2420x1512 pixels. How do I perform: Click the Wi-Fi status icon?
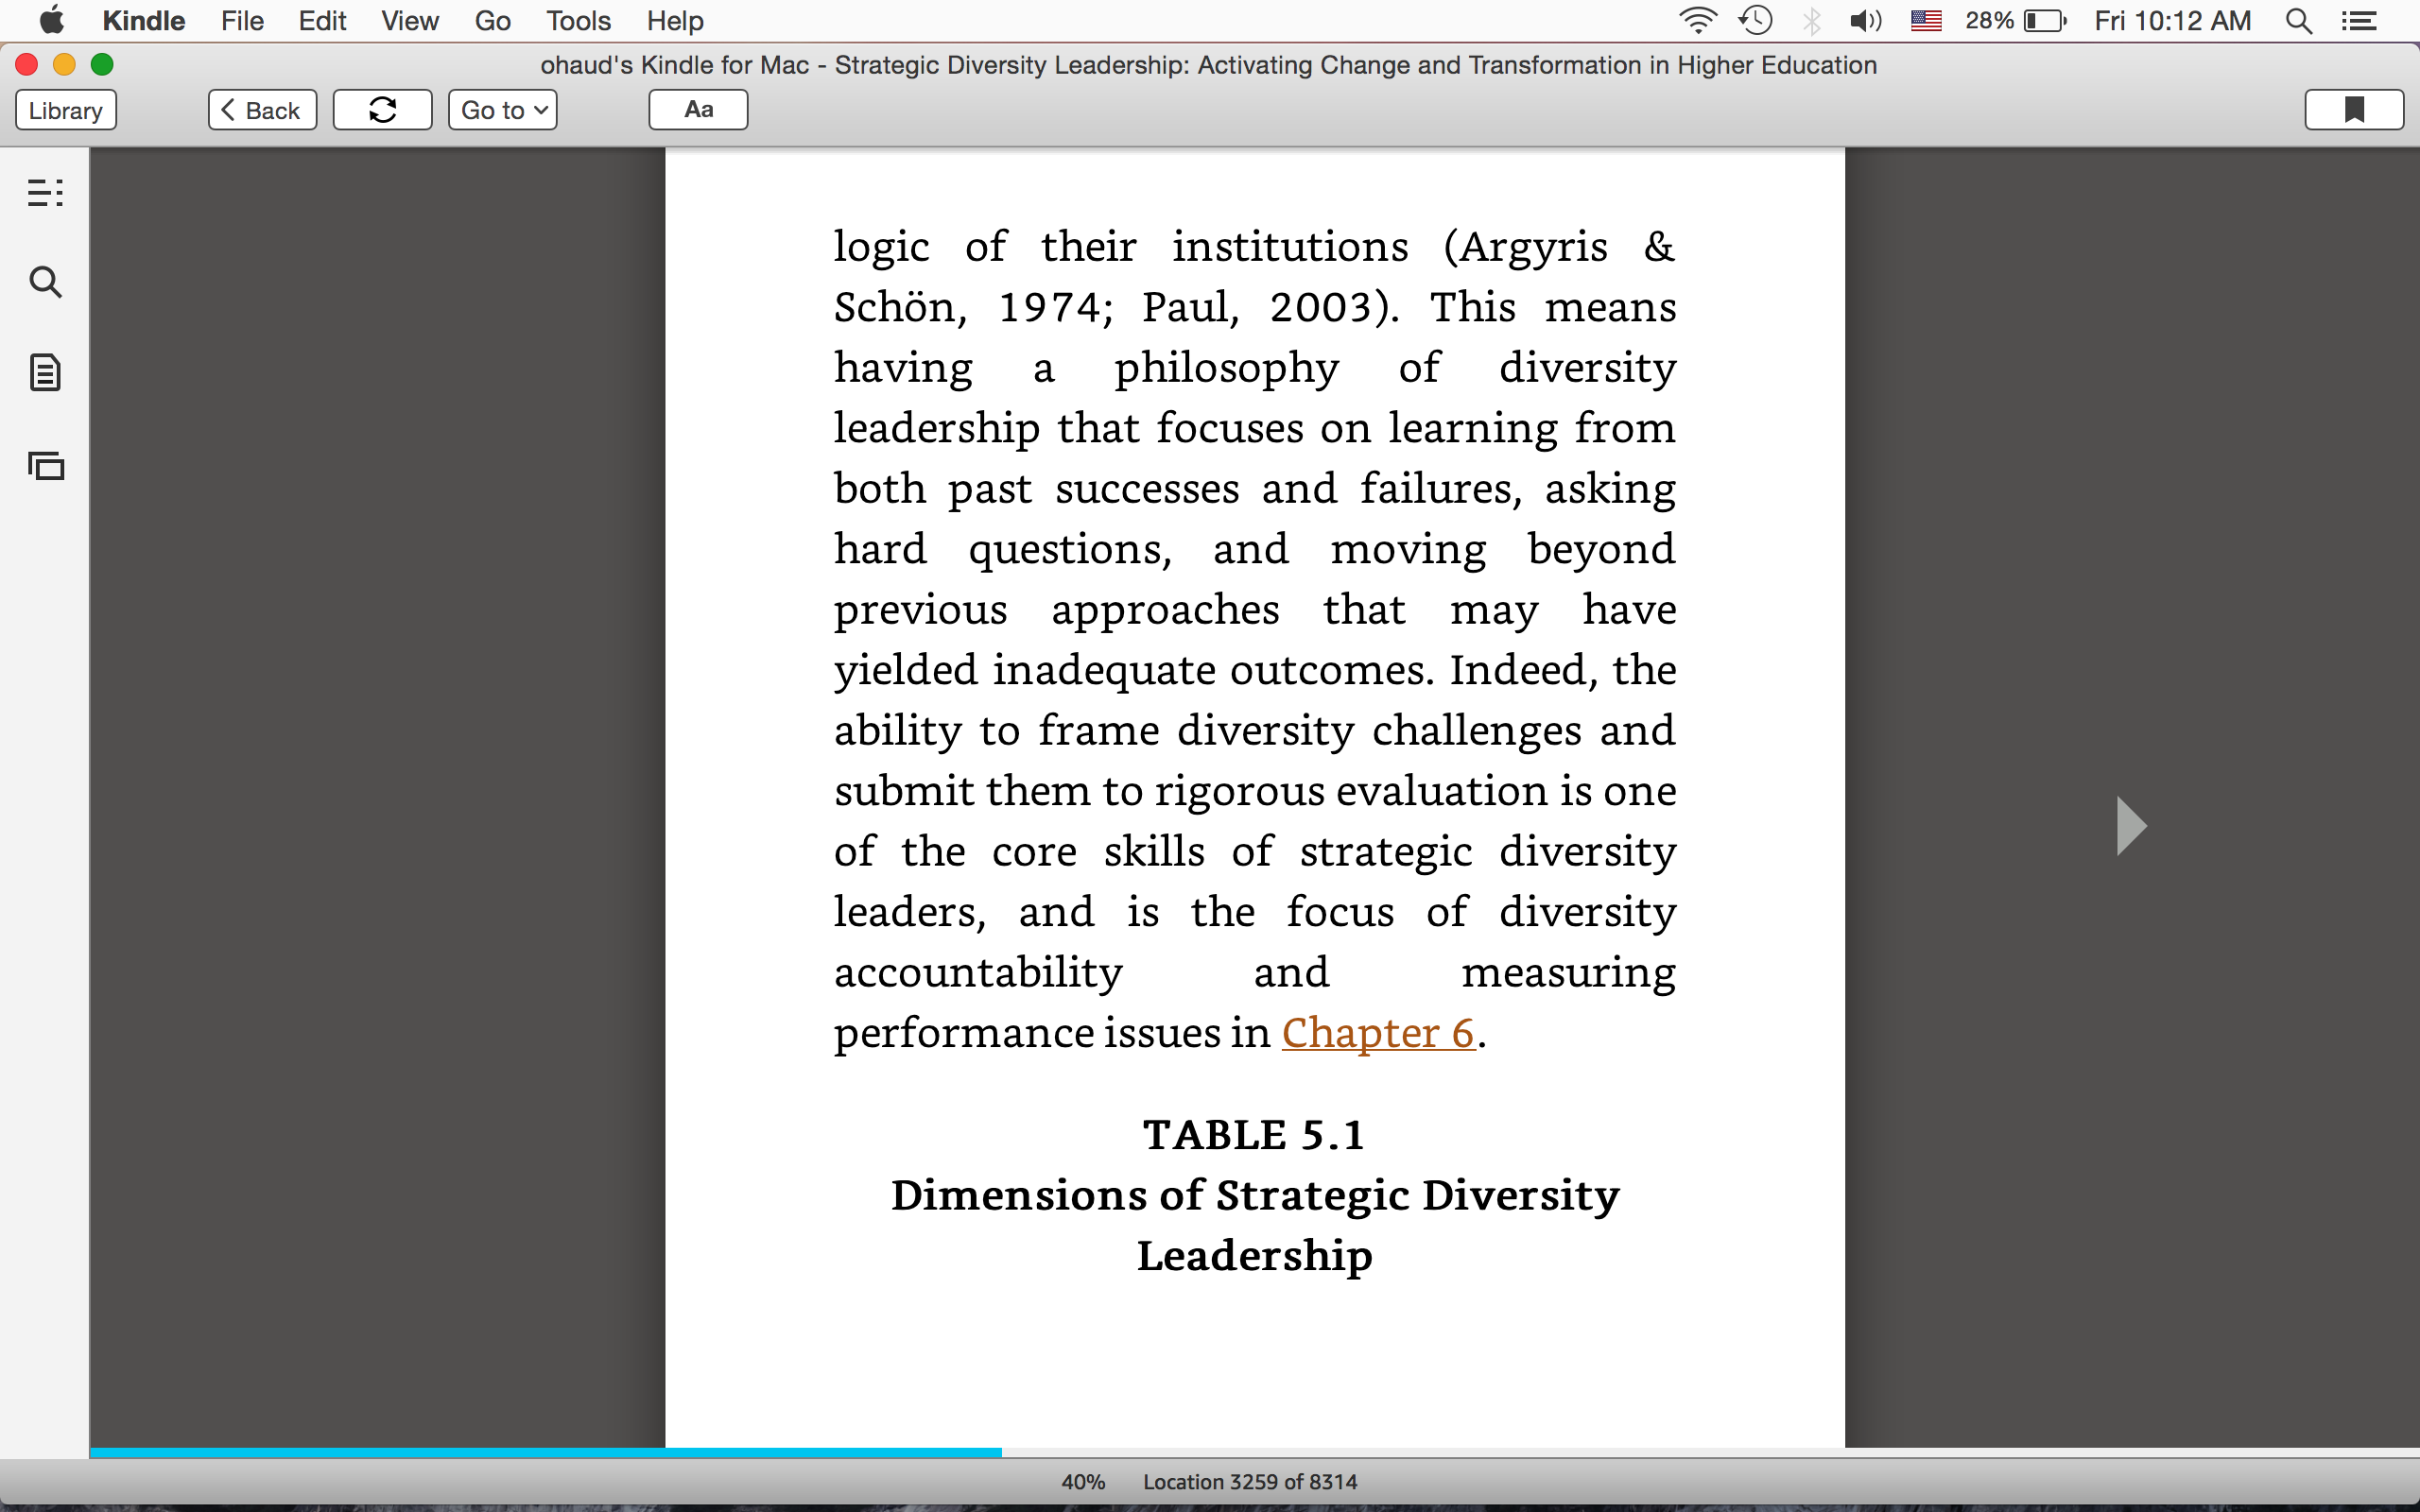tap(1697, 21)
